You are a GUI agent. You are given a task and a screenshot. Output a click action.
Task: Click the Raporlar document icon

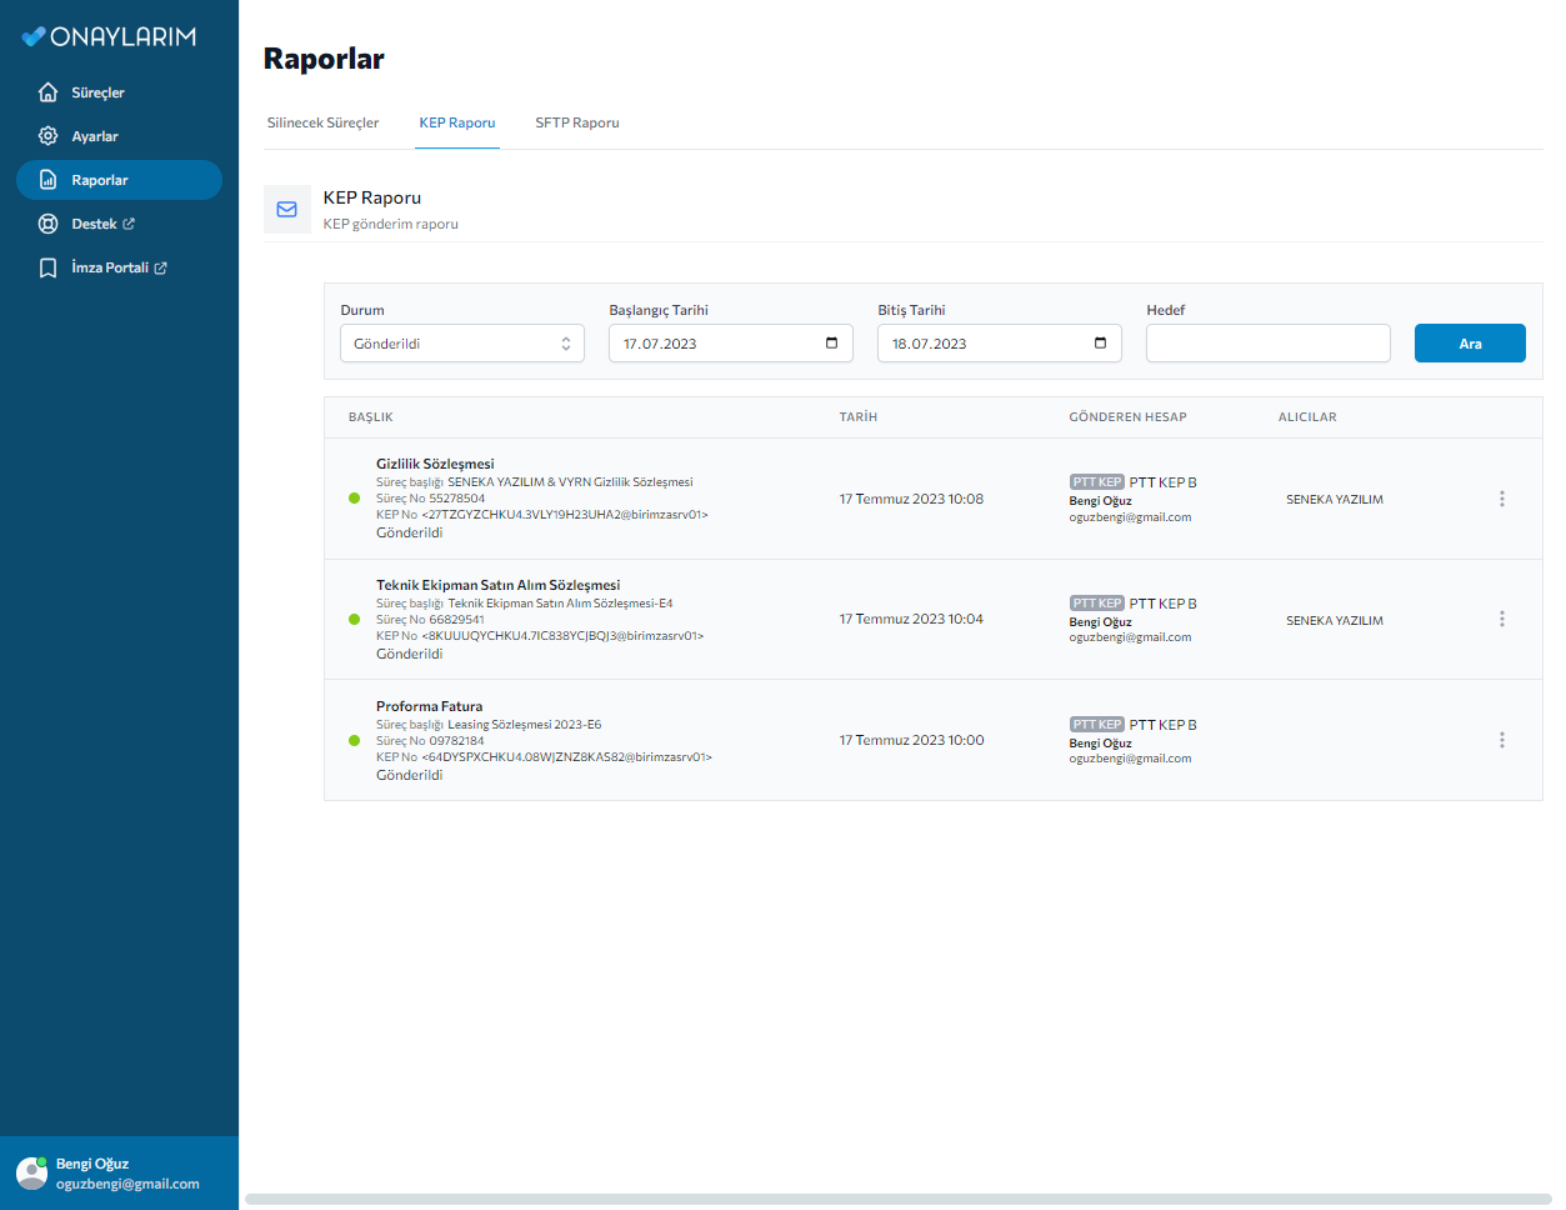(48, 180)
